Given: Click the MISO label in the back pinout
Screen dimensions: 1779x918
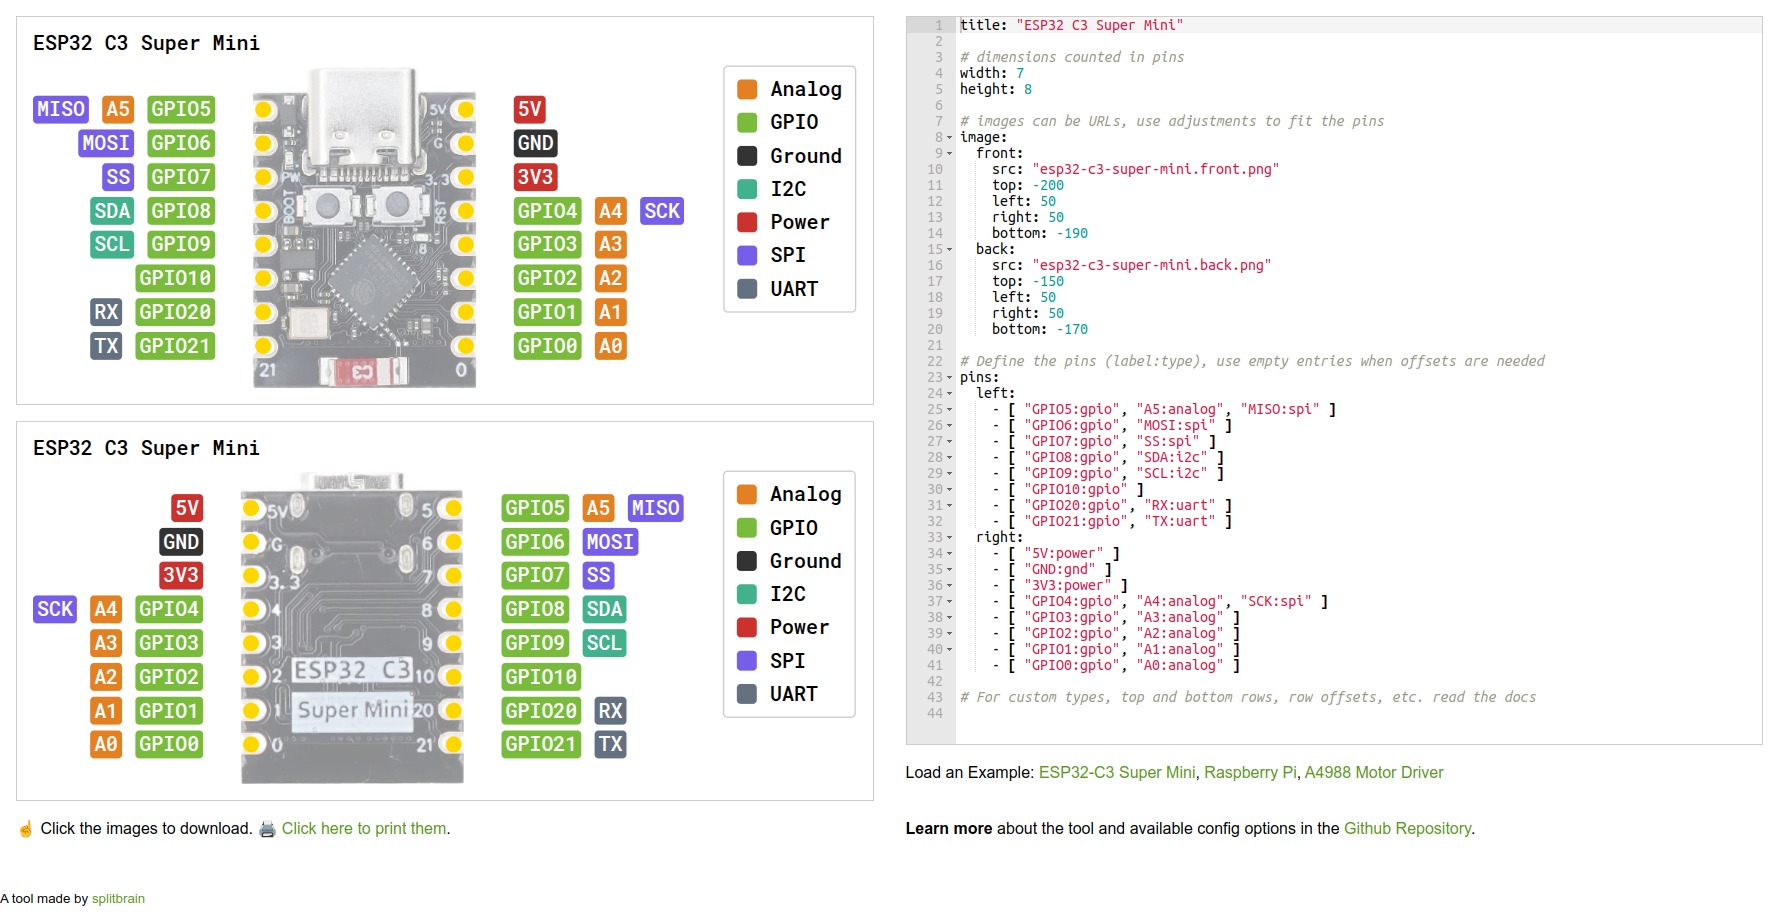Looking at the screenshot, I should point(655,508).
